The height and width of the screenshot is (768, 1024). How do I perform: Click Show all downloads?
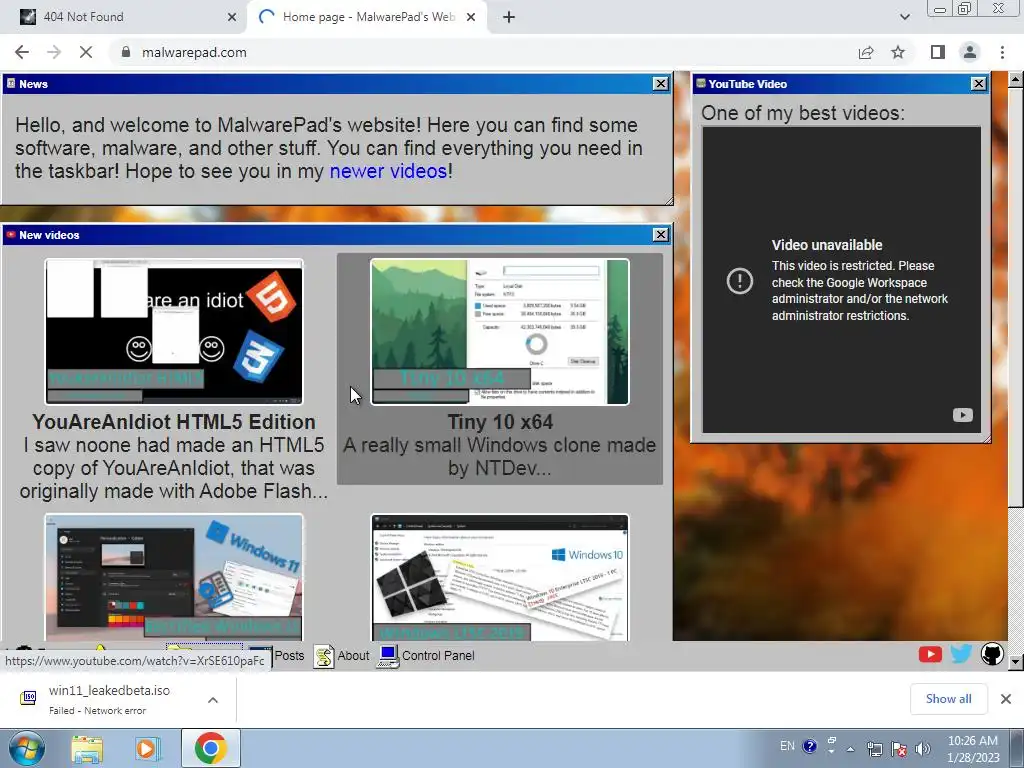tap(948, 699)
